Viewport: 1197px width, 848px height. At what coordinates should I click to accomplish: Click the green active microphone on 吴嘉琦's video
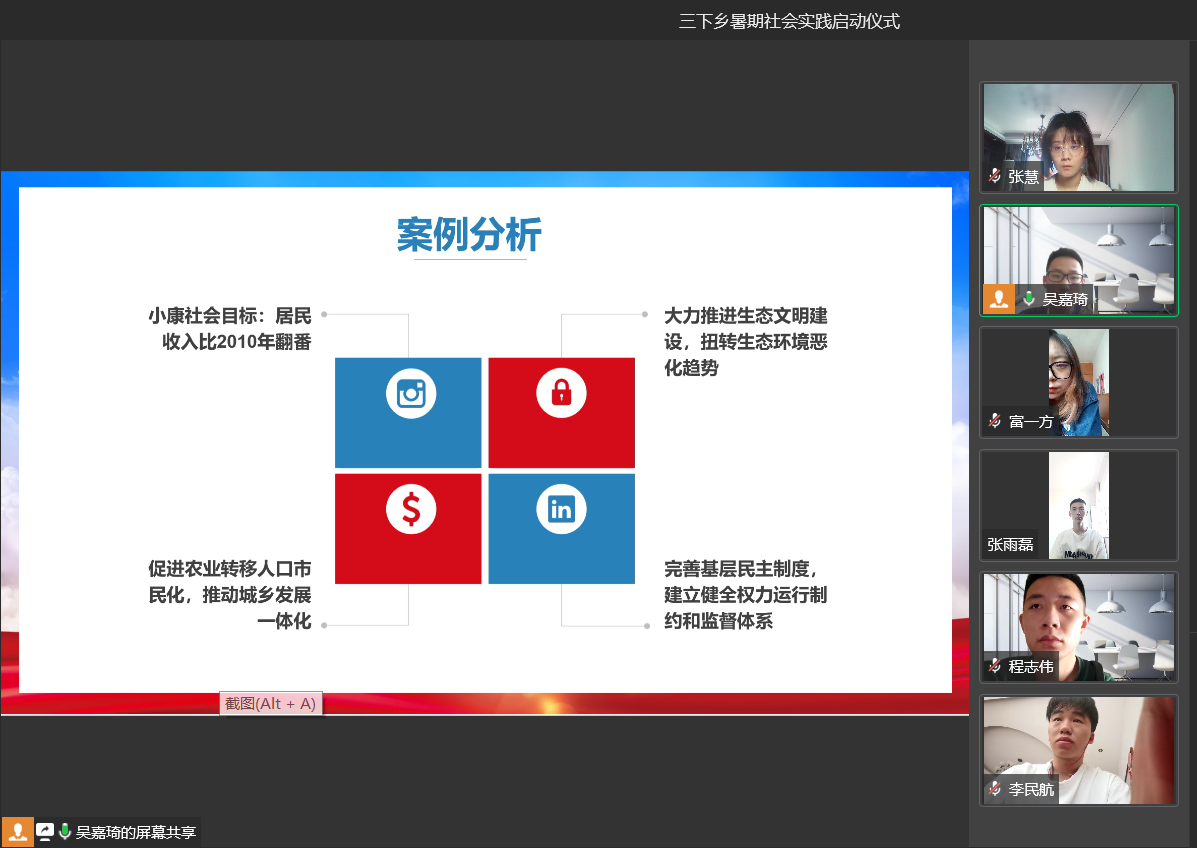pyautogui.click(x=1029, y=299)
